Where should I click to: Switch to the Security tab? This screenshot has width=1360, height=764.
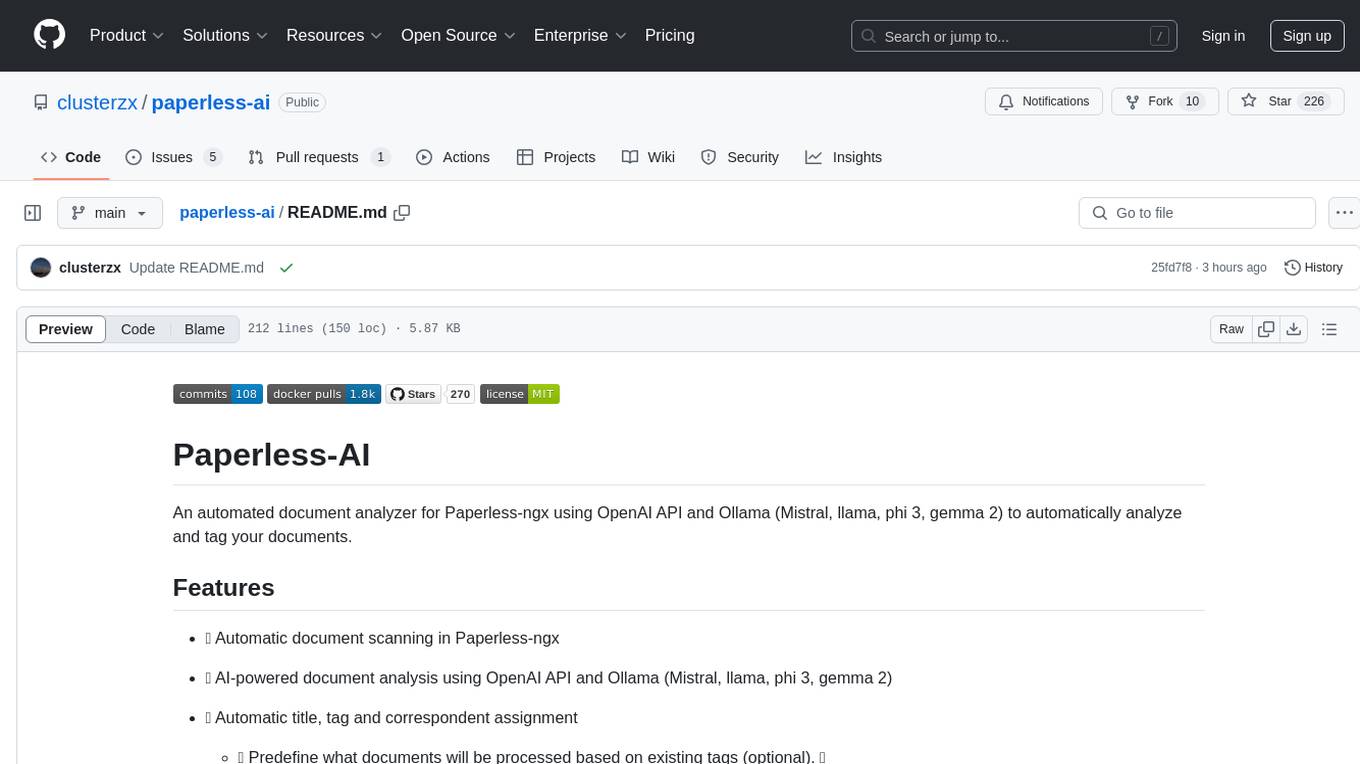pos(740,157)
